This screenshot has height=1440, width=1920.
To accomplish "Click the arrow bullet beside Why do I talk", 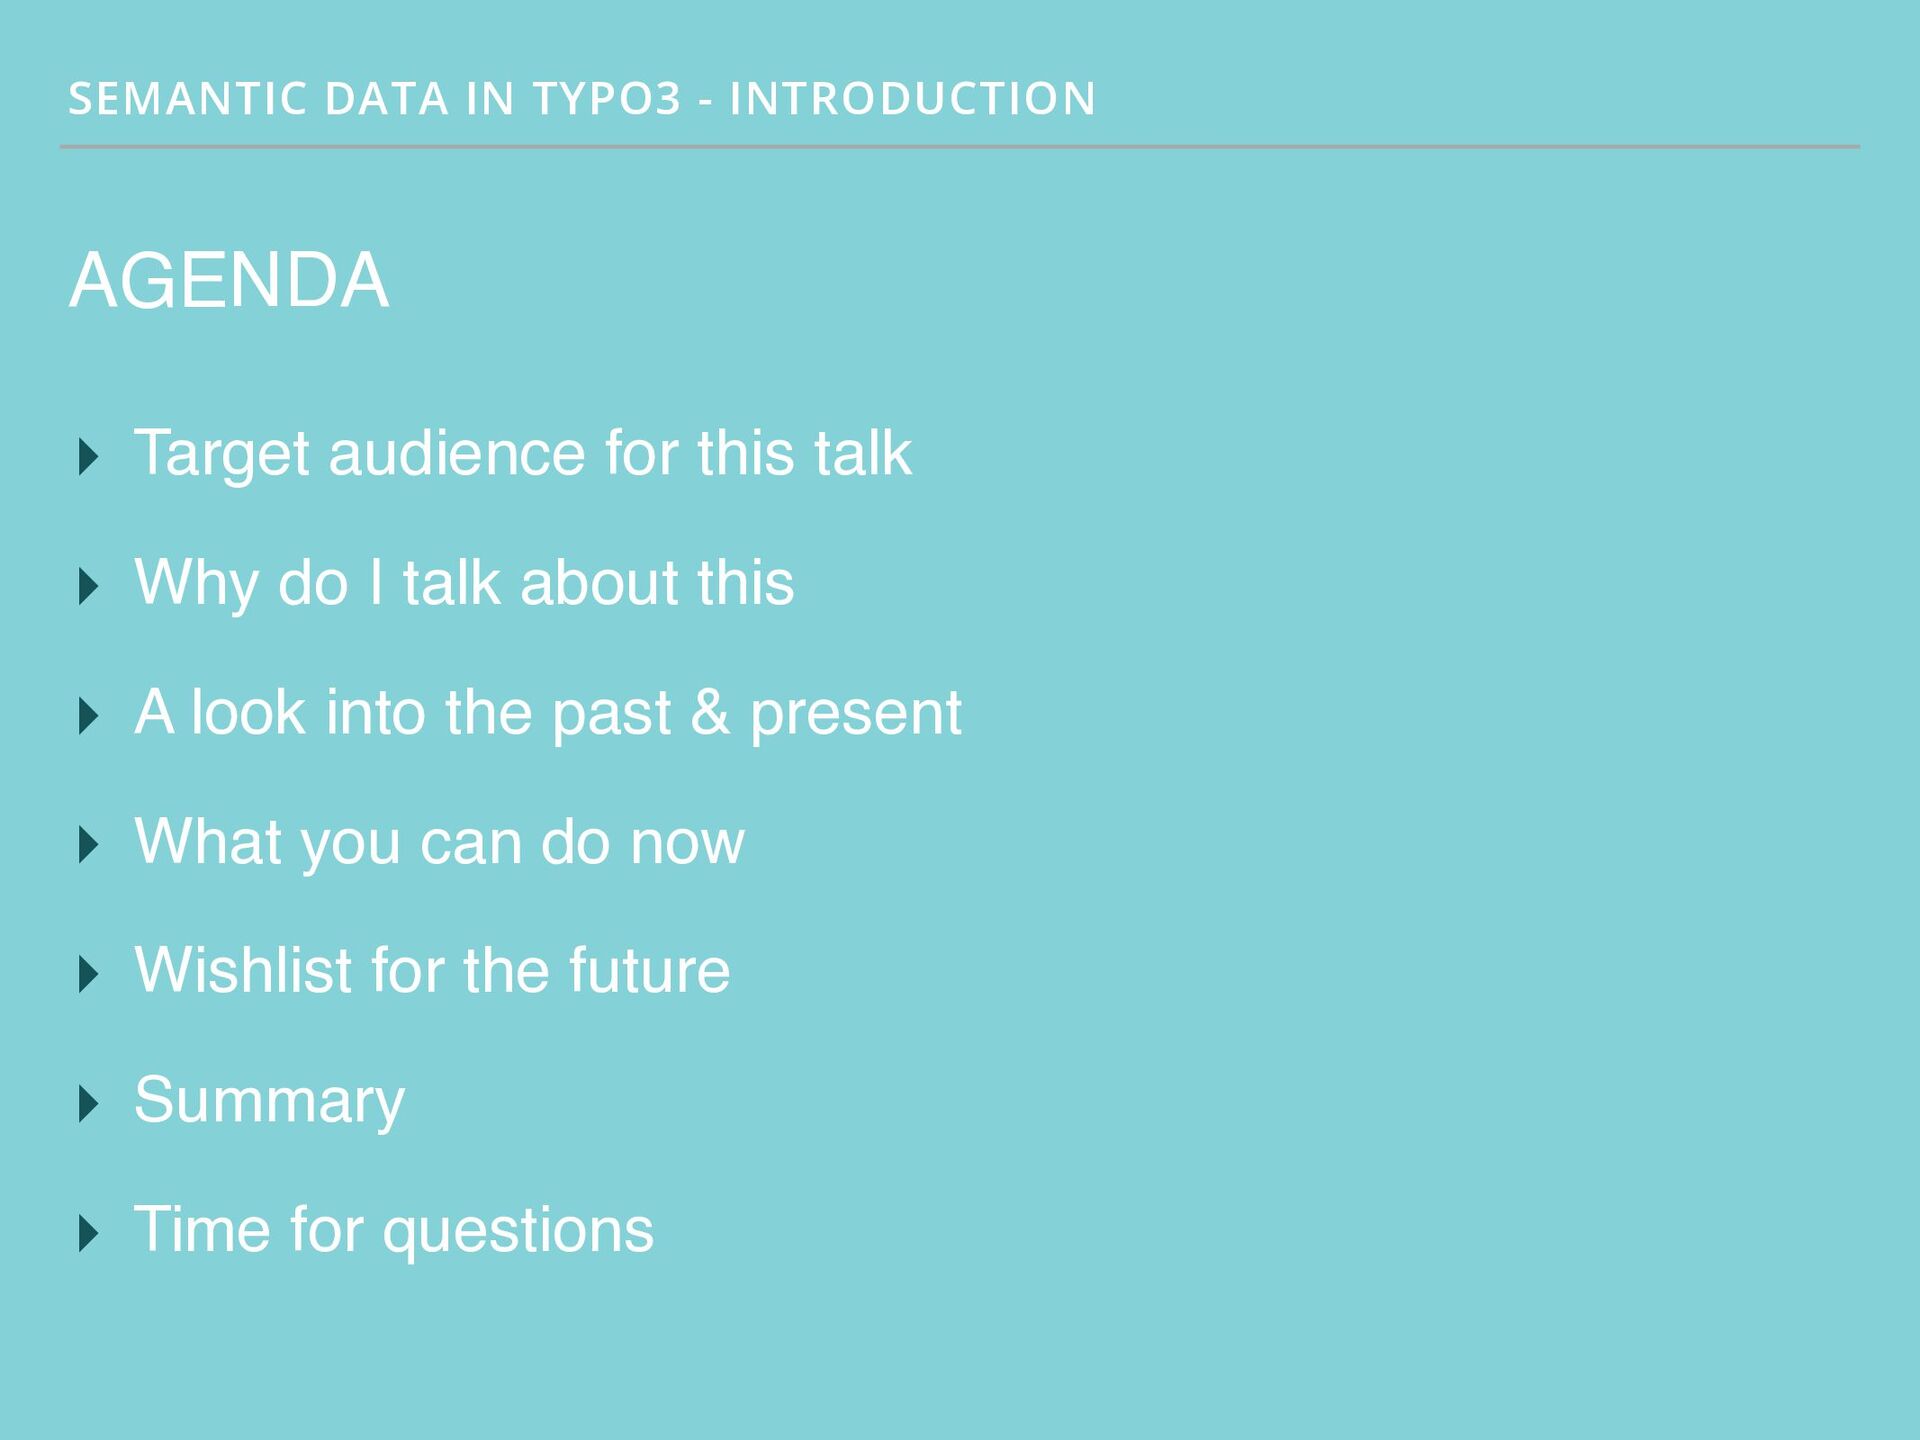I will point(89,586).
